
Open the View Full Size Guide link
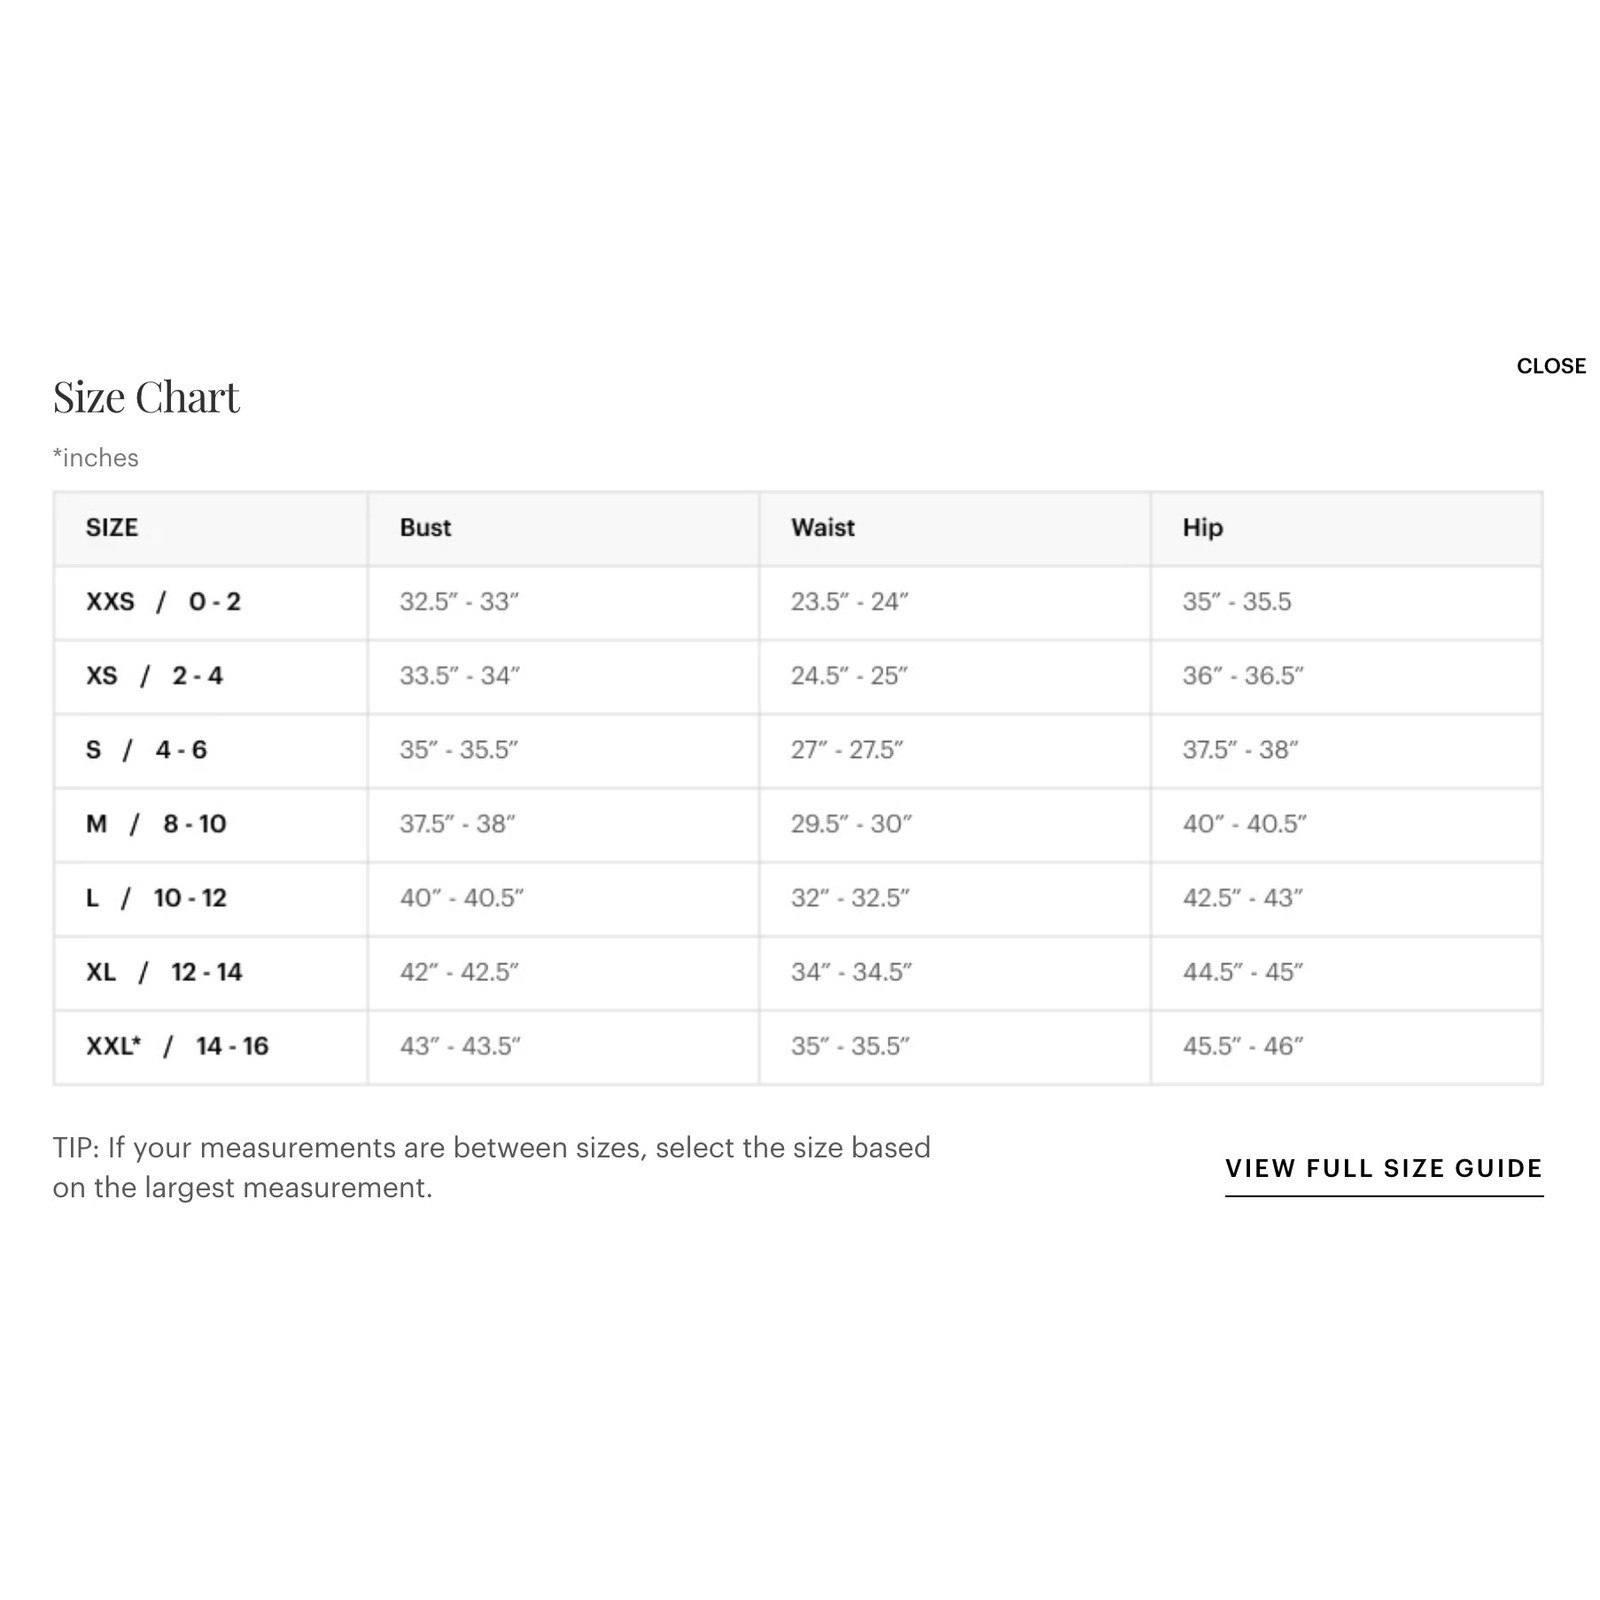pos(1383,1168)
